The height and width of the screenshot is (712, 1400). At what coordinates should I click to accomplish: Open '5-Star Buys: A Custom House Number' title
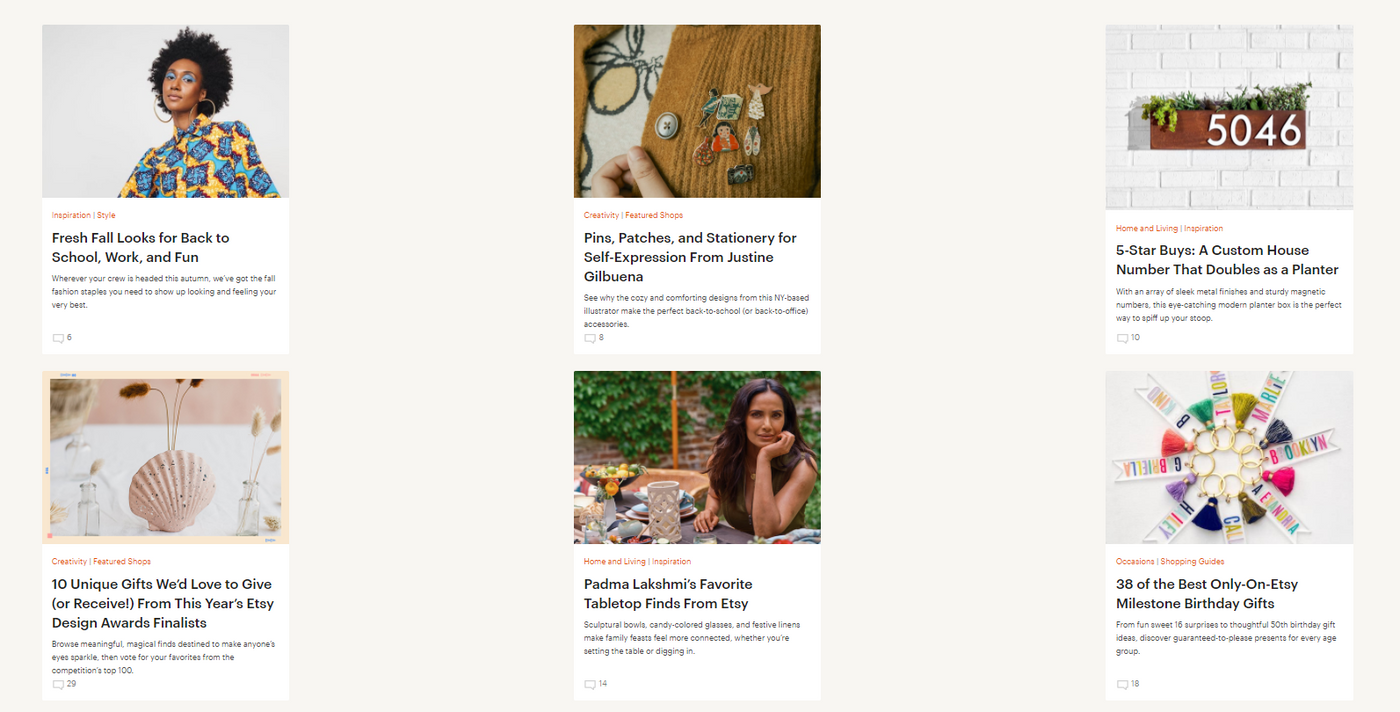[x=1227, y=260]
